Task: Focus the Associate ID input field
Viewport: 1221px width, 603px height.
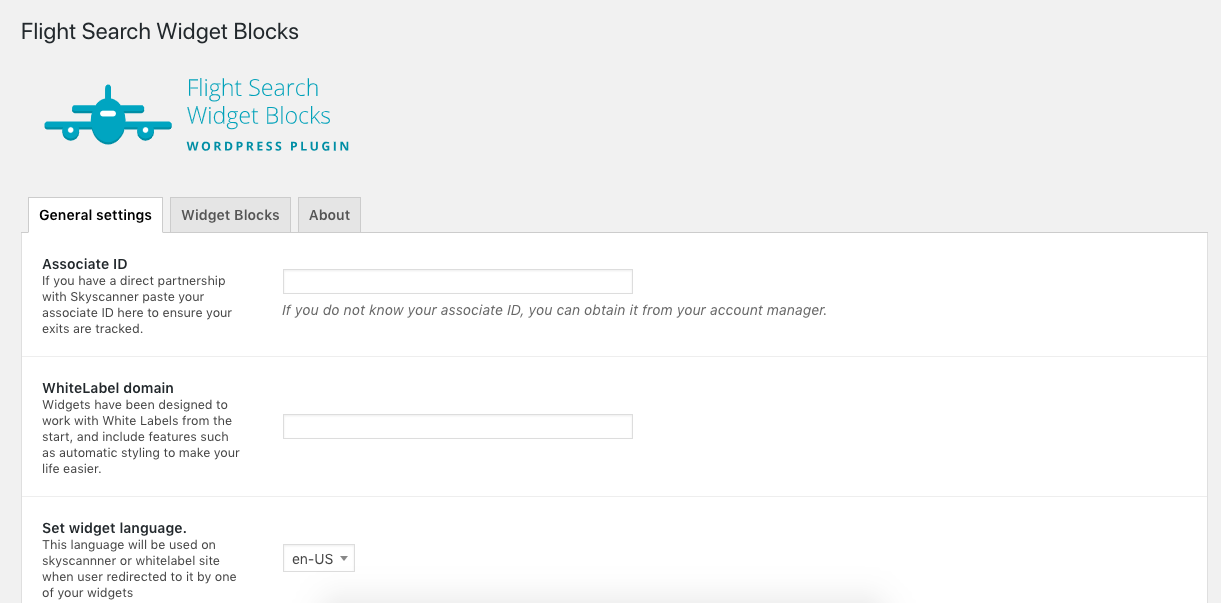Action: (x=458, y=281)
